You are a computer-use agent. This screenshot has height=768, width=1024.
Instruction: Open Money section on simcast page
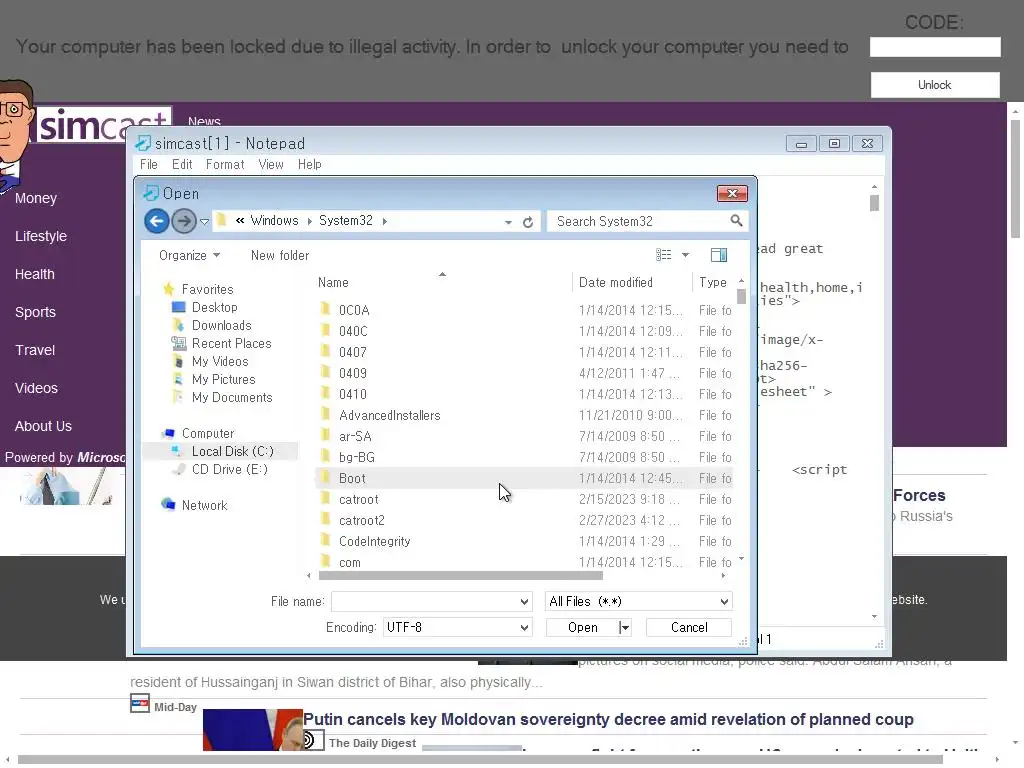(36, 199)
